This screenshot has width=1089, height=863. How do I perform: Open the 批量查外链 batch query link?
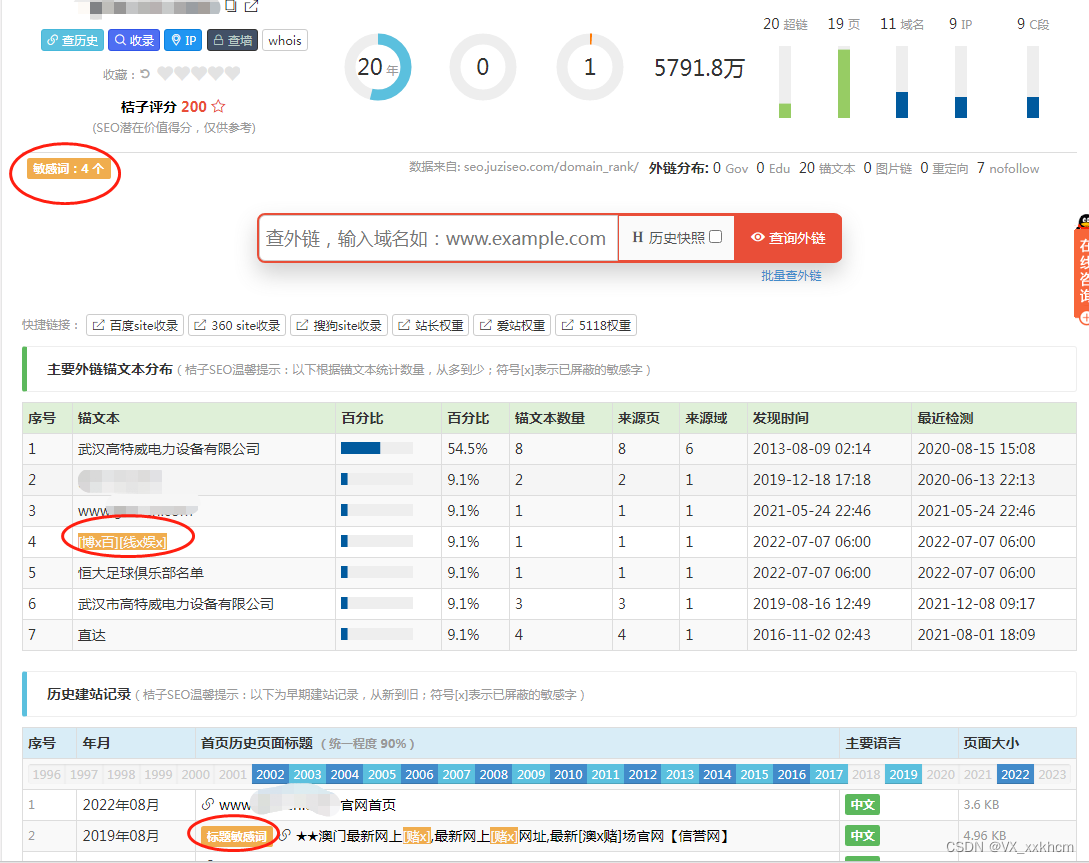(x=791, y=274)
